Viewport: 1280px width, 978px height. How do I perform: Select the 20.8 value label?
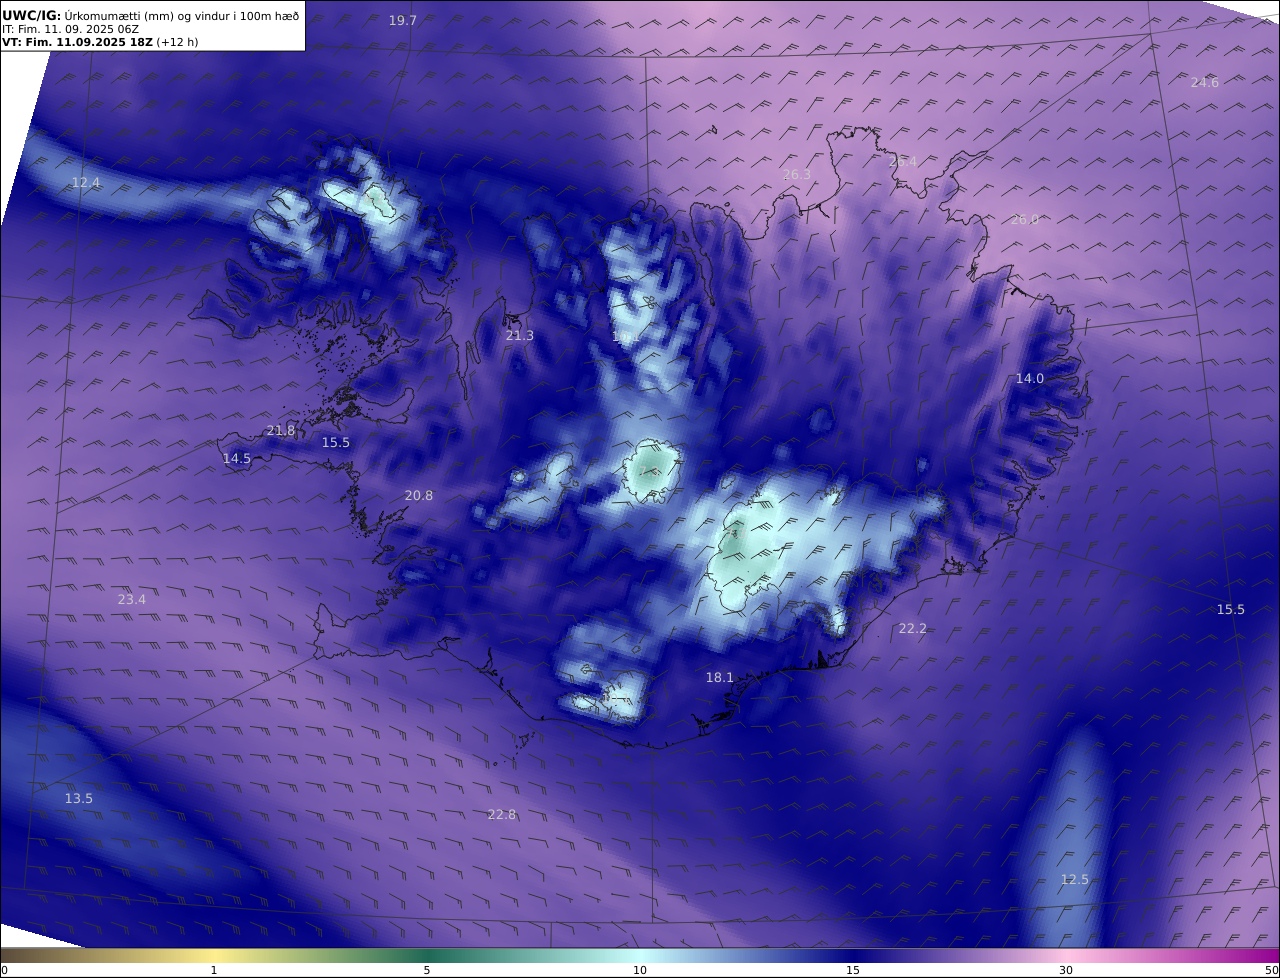tap(419, 496)
